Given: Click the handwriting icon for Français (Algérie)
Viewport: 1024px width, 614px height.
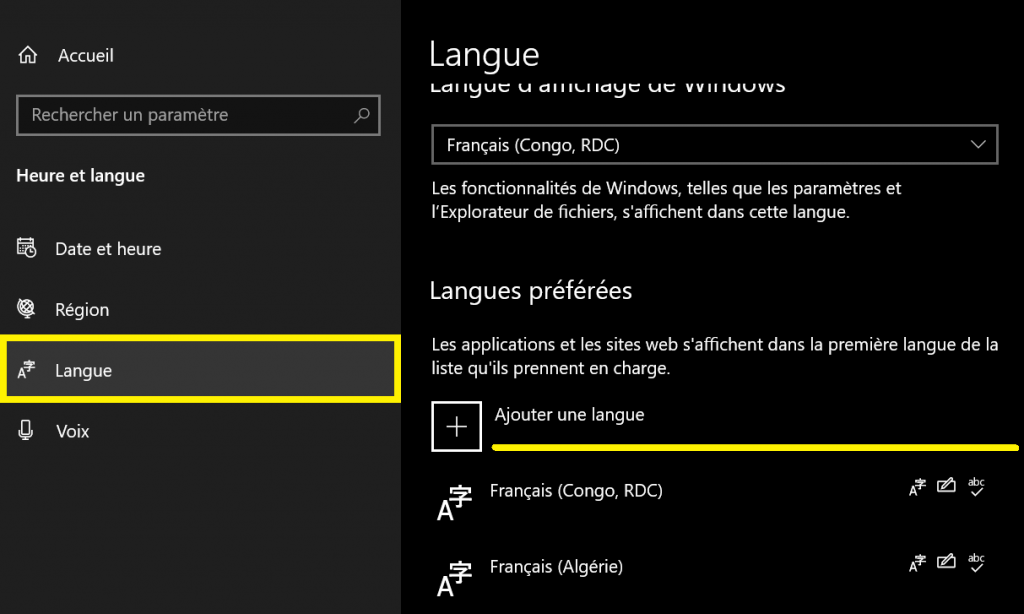Looking at the screenshot, I should tap(946, 561).
